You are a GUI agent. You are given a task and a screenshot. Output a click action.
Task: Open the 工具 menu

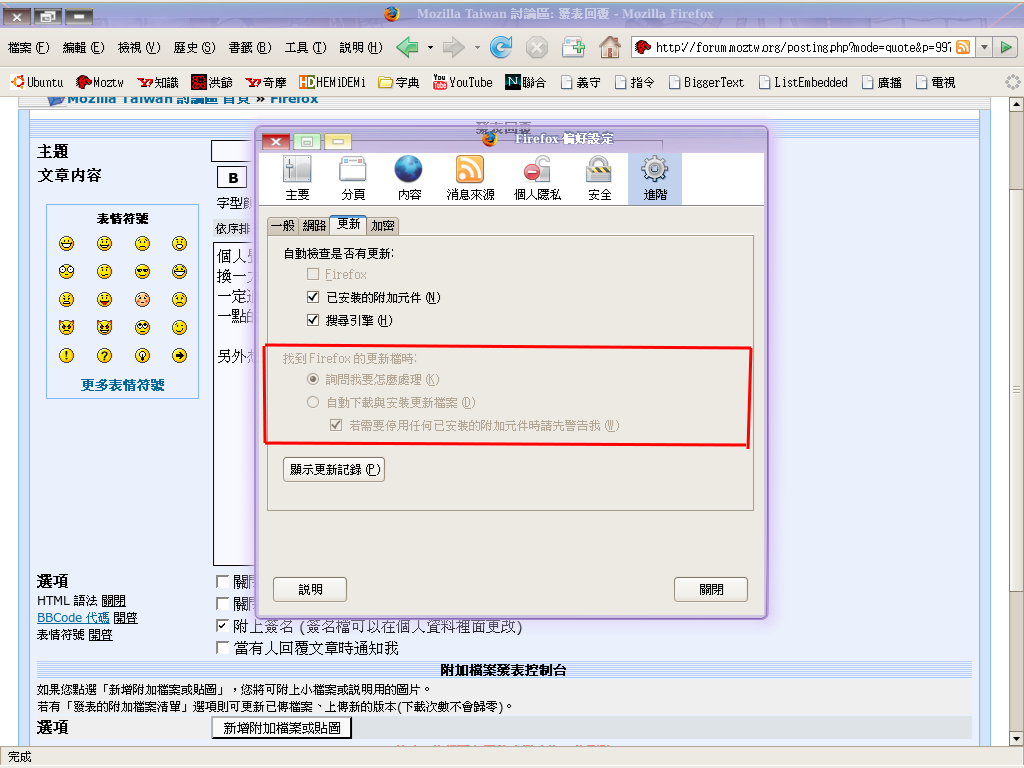pyautogui.click(x=305, y=48)
